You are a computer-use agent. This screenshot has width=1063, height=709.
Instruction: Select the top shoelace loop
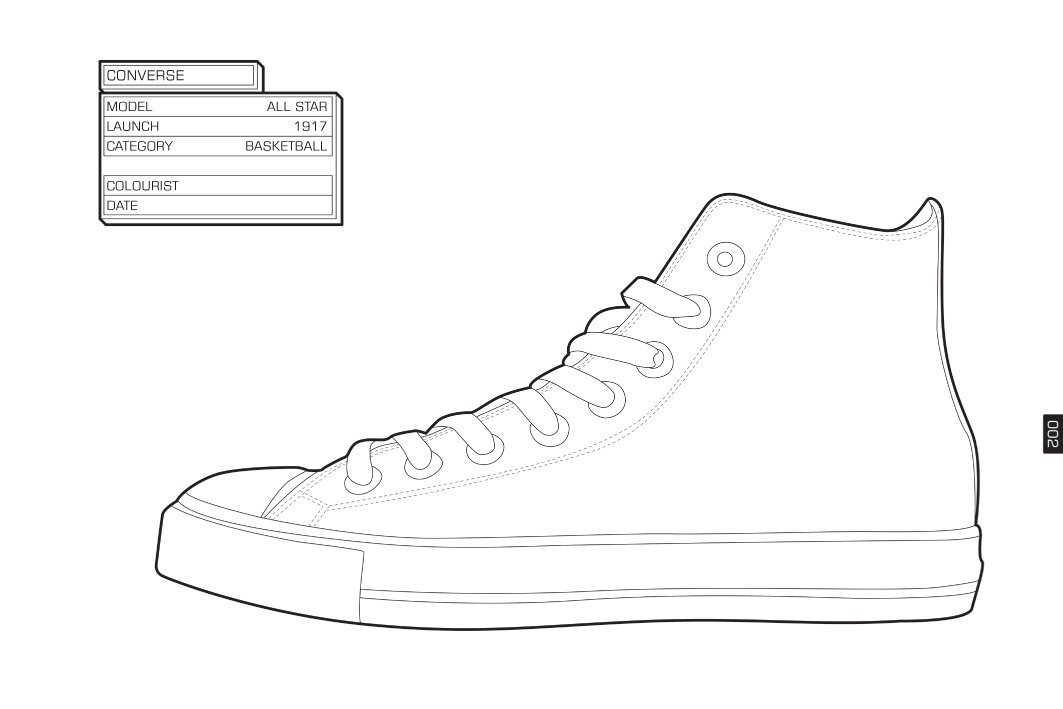click(x=662, y=300)
